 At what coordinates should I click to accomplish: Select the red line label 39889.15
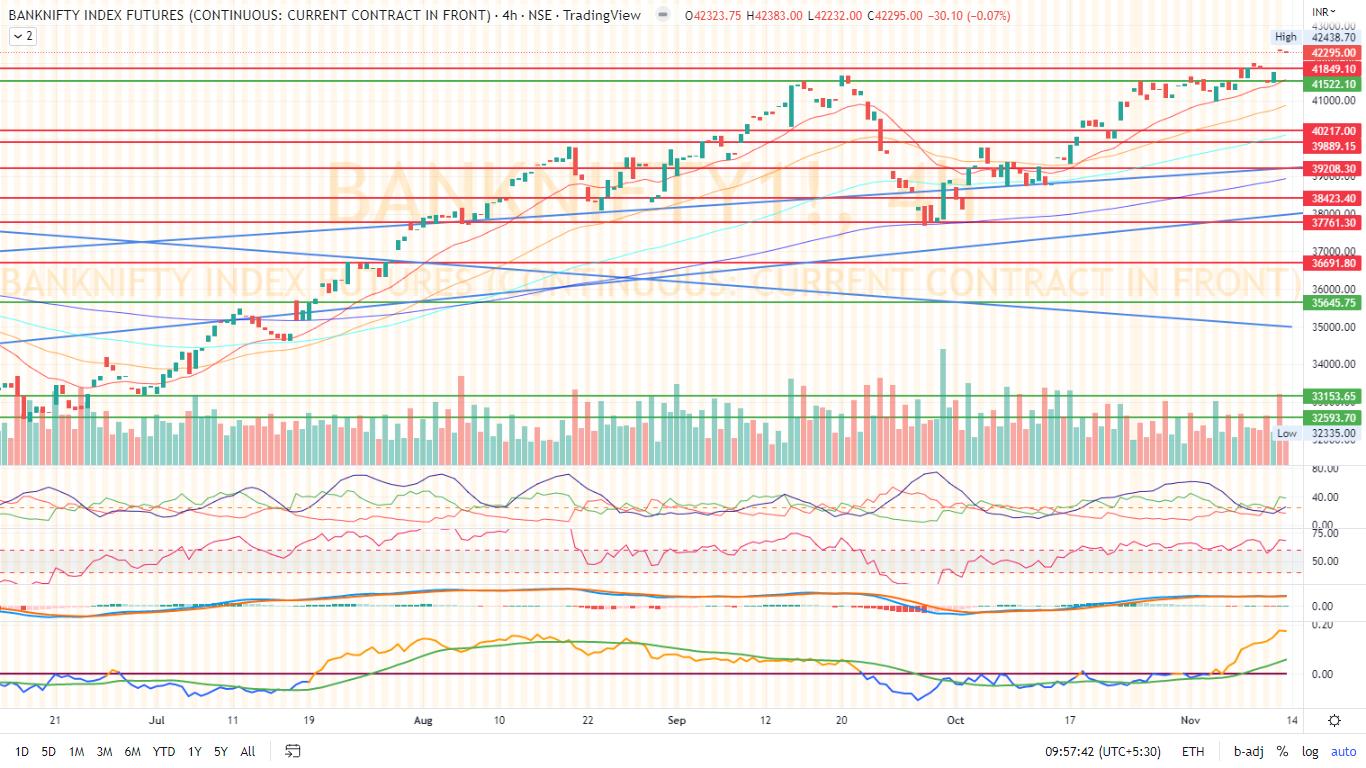(1333, 146)
